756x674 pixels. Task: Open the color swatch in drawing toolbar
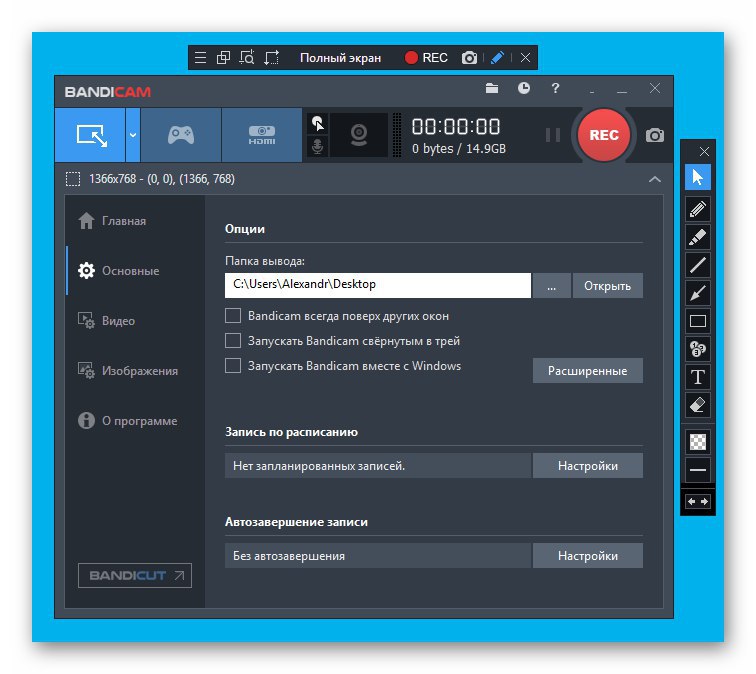698,442
